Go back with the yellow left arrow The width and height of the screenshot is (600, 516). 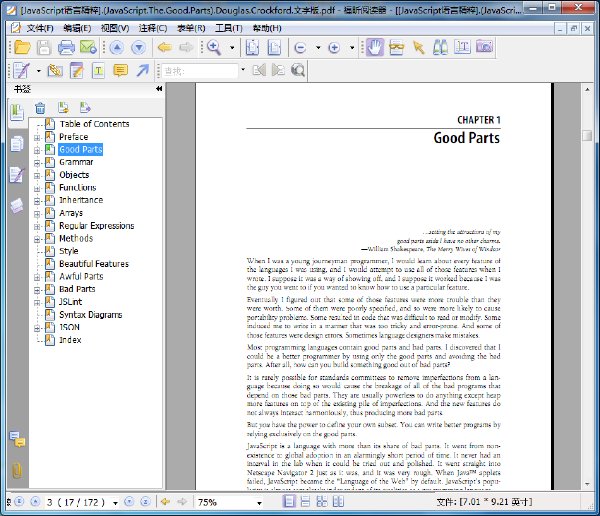(165, 47)
